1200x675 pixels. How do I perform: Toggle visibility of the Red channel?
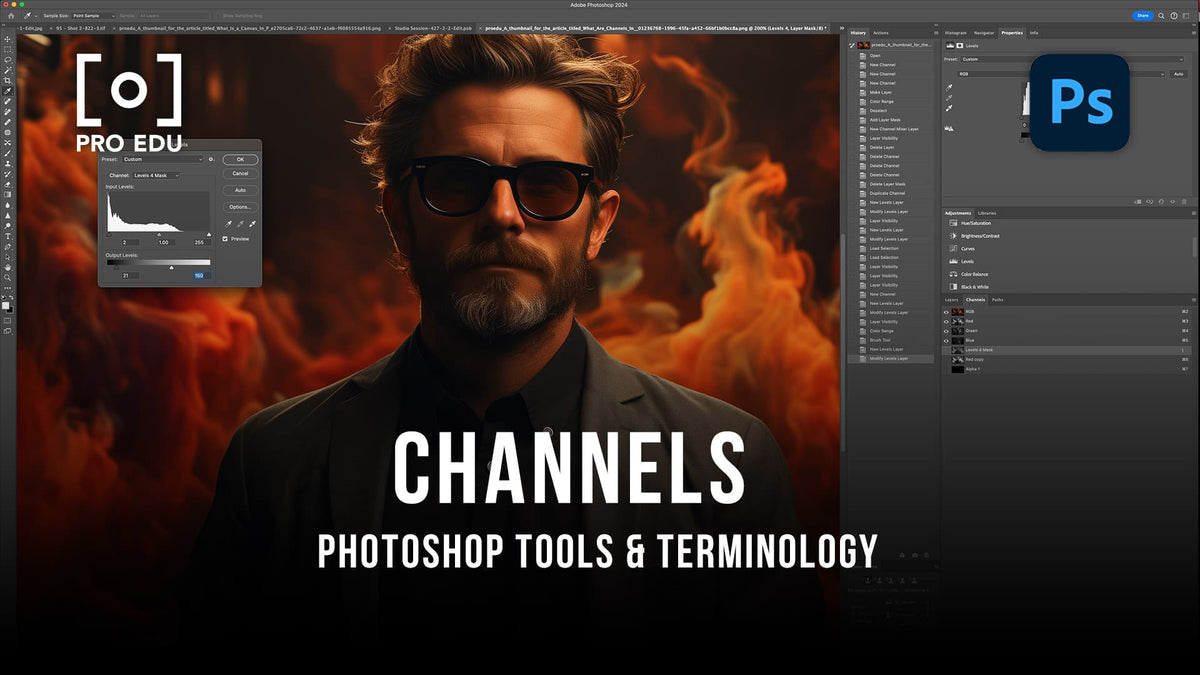click(x=947, y=321)
